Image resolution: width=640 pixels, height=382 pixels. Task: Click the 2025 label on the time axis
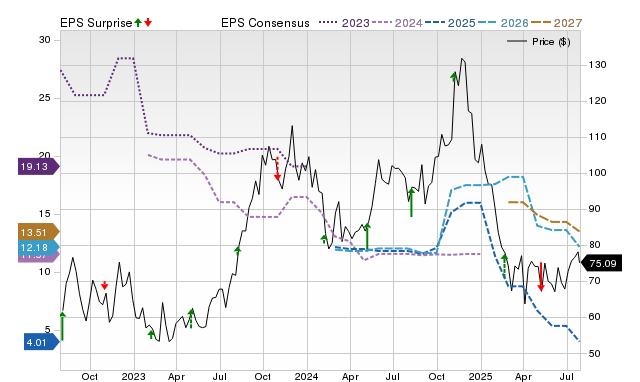(x=480, y=376)
